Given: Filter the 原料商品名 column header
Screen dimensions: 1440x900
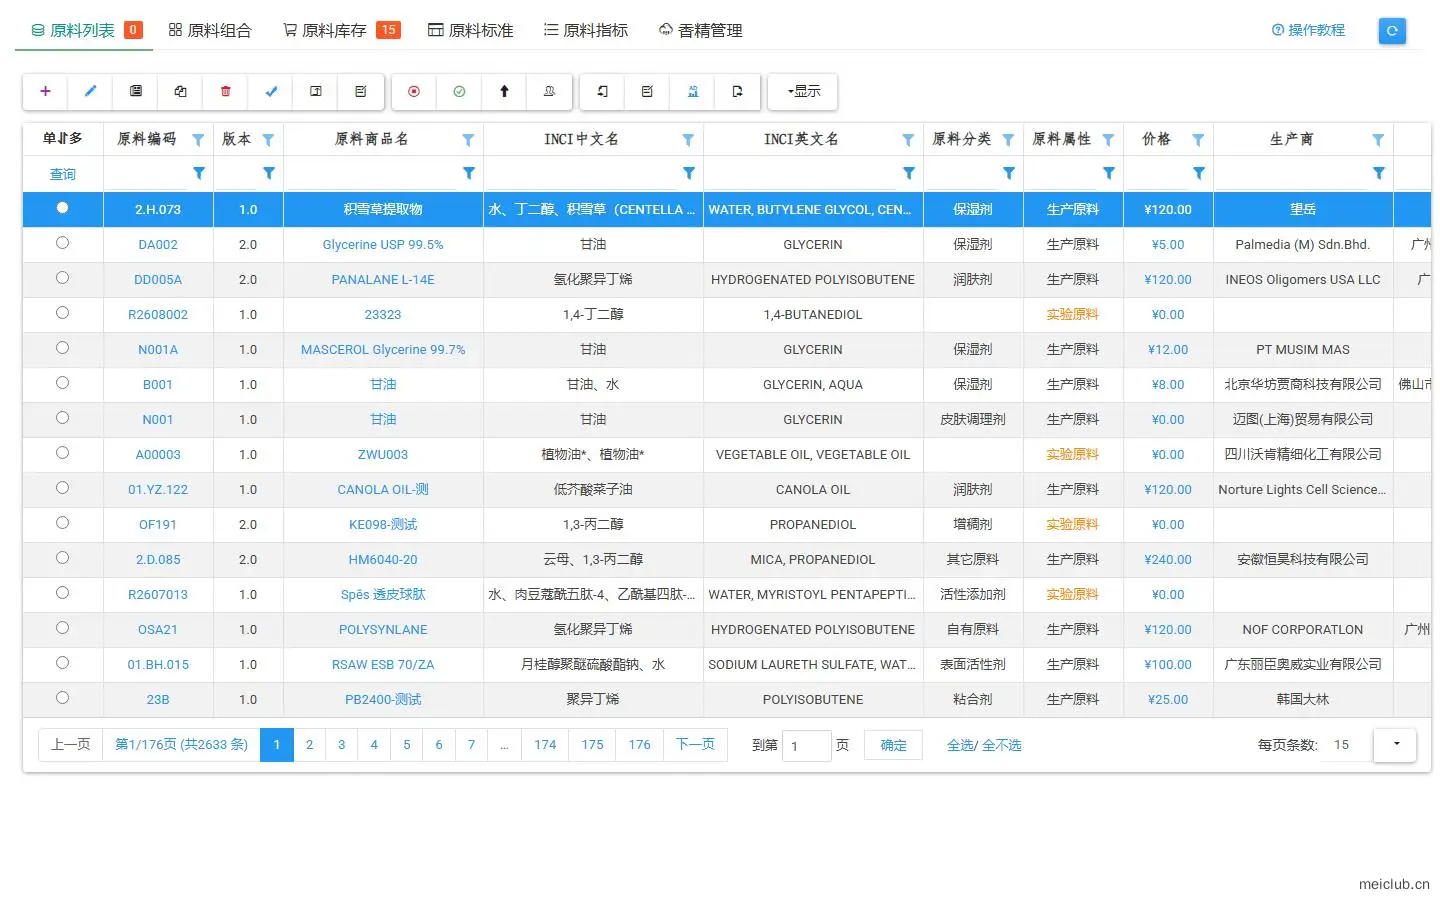Looking at the screenshot, I should pyautogui.click(x=468, y=140).
